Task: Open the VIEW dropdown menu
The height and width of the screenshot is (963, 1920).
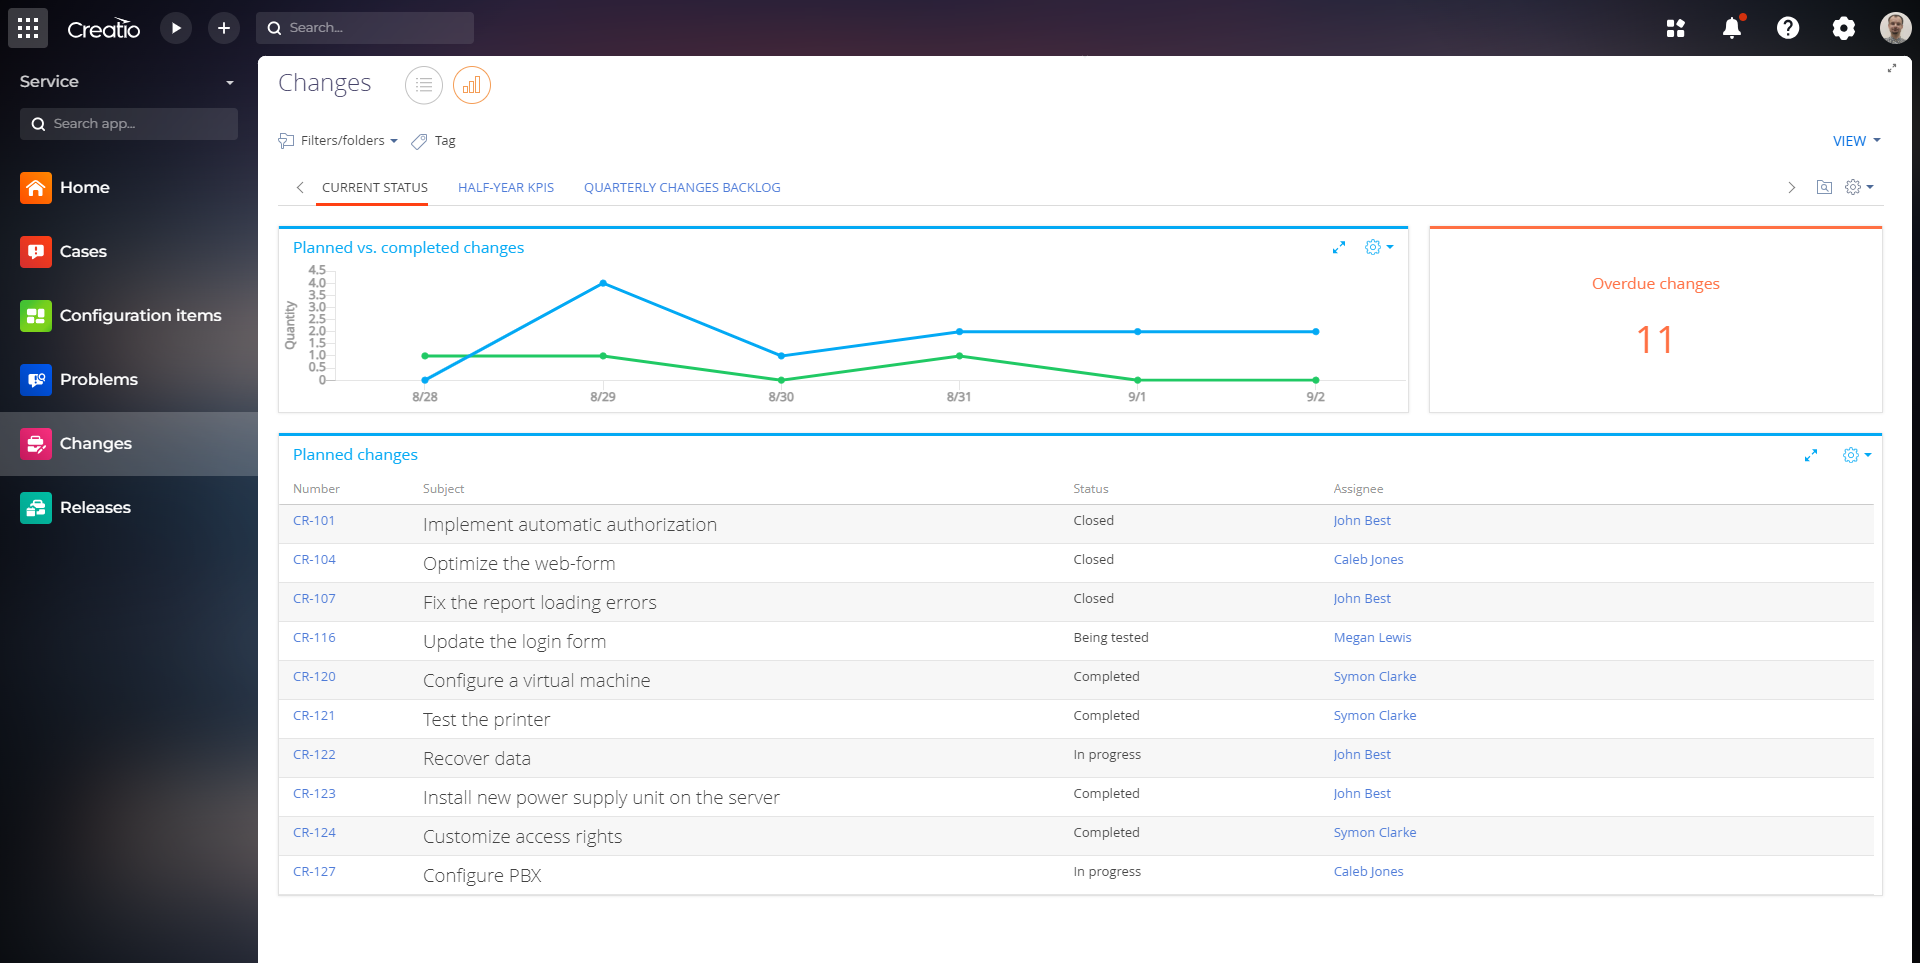Action: coord(1856,141)
